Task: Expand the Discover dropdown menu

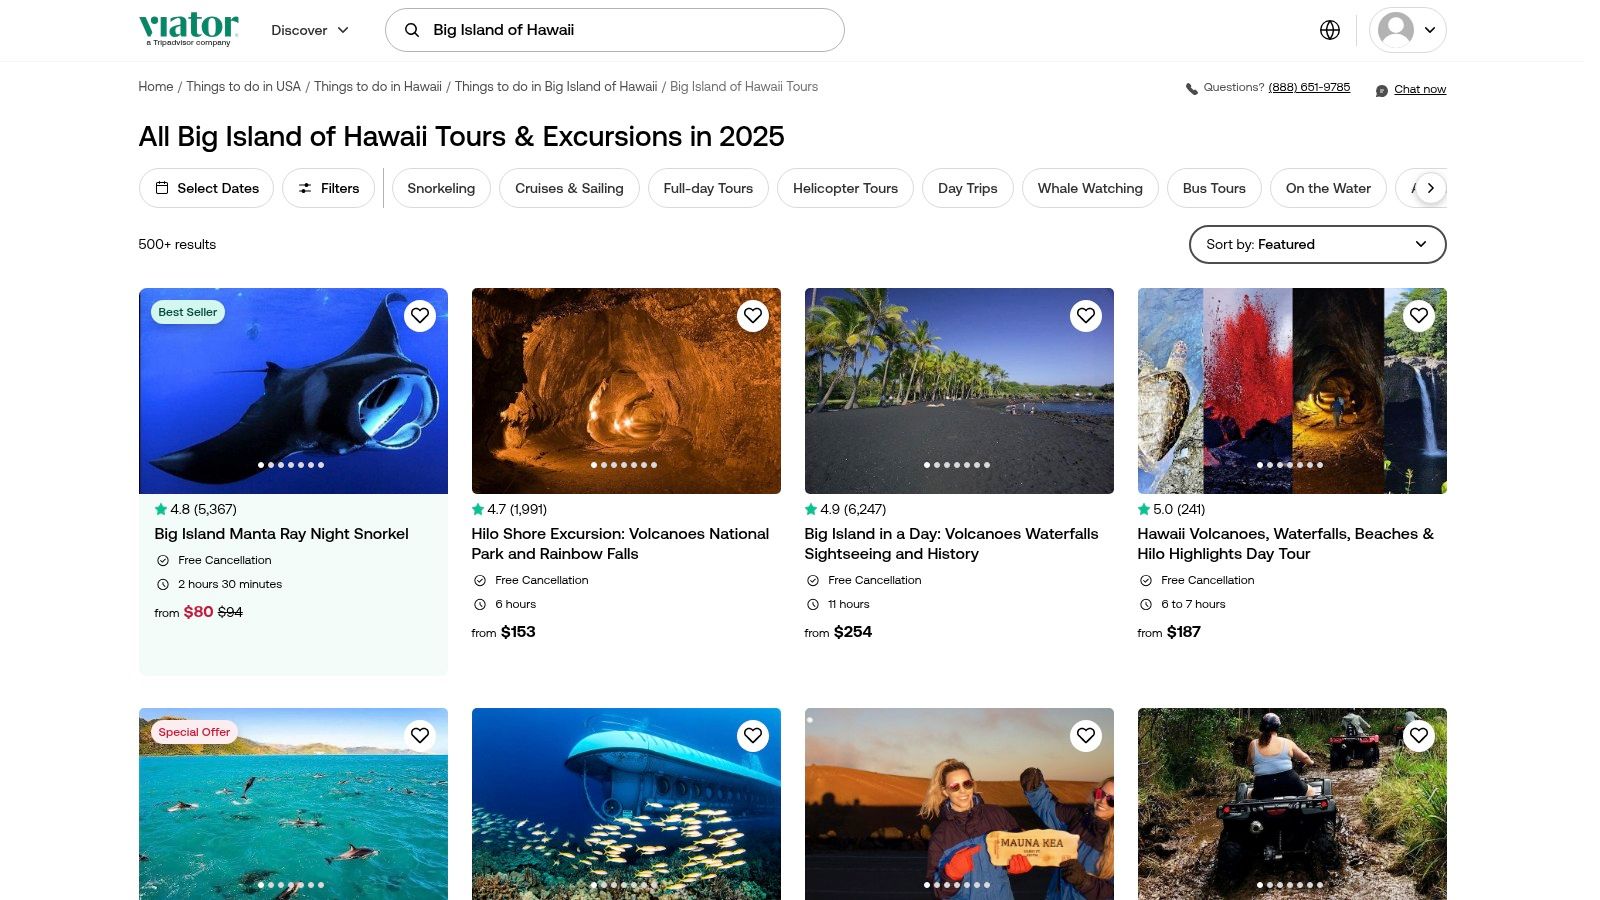Action: coord(310,30)
